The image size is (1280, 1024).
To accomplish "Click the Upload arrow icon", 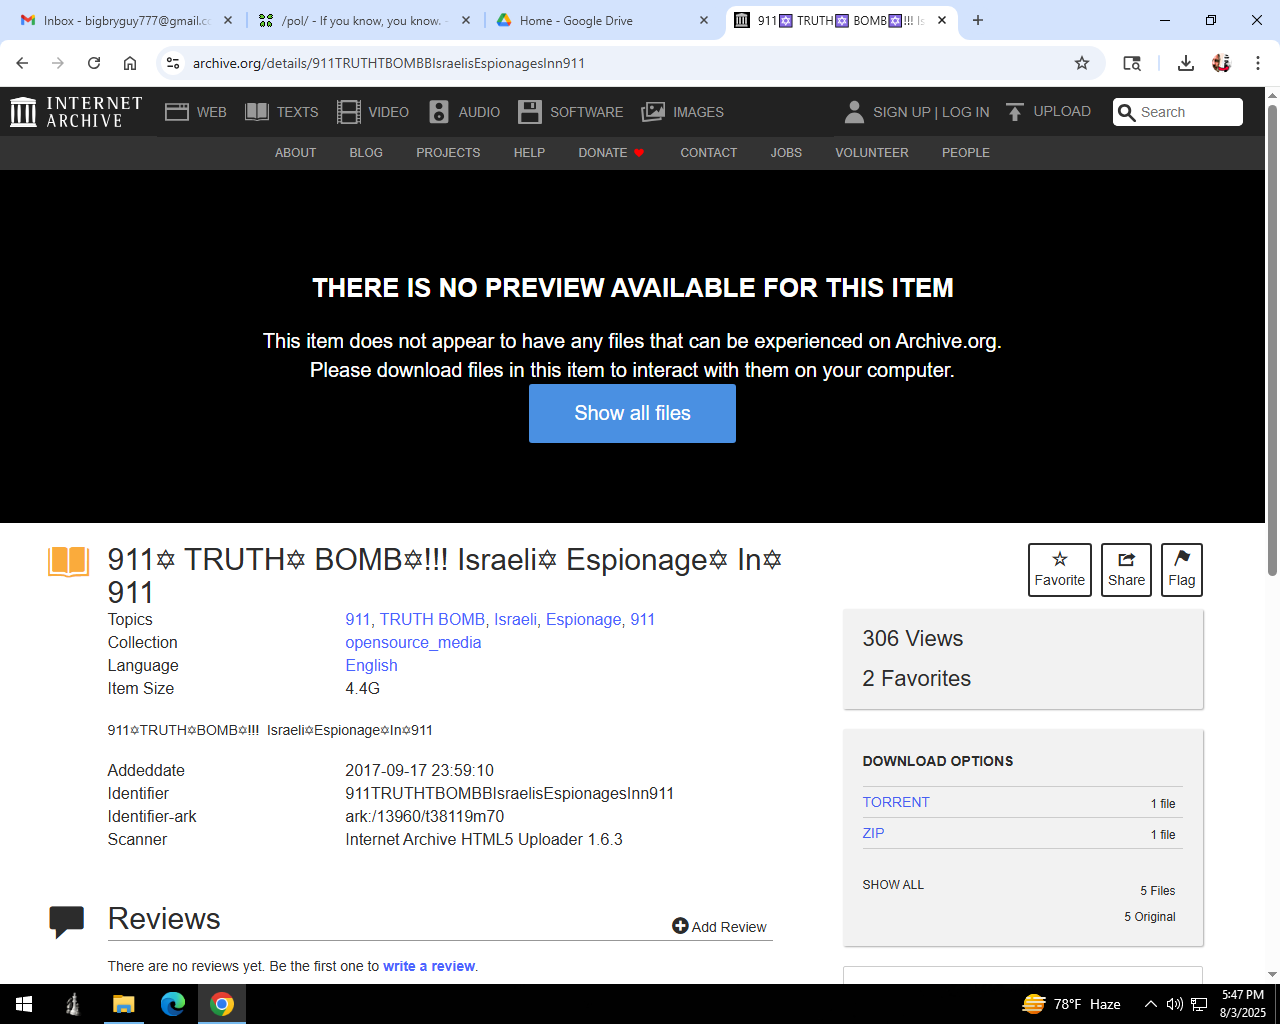I will coord(1015,112).
